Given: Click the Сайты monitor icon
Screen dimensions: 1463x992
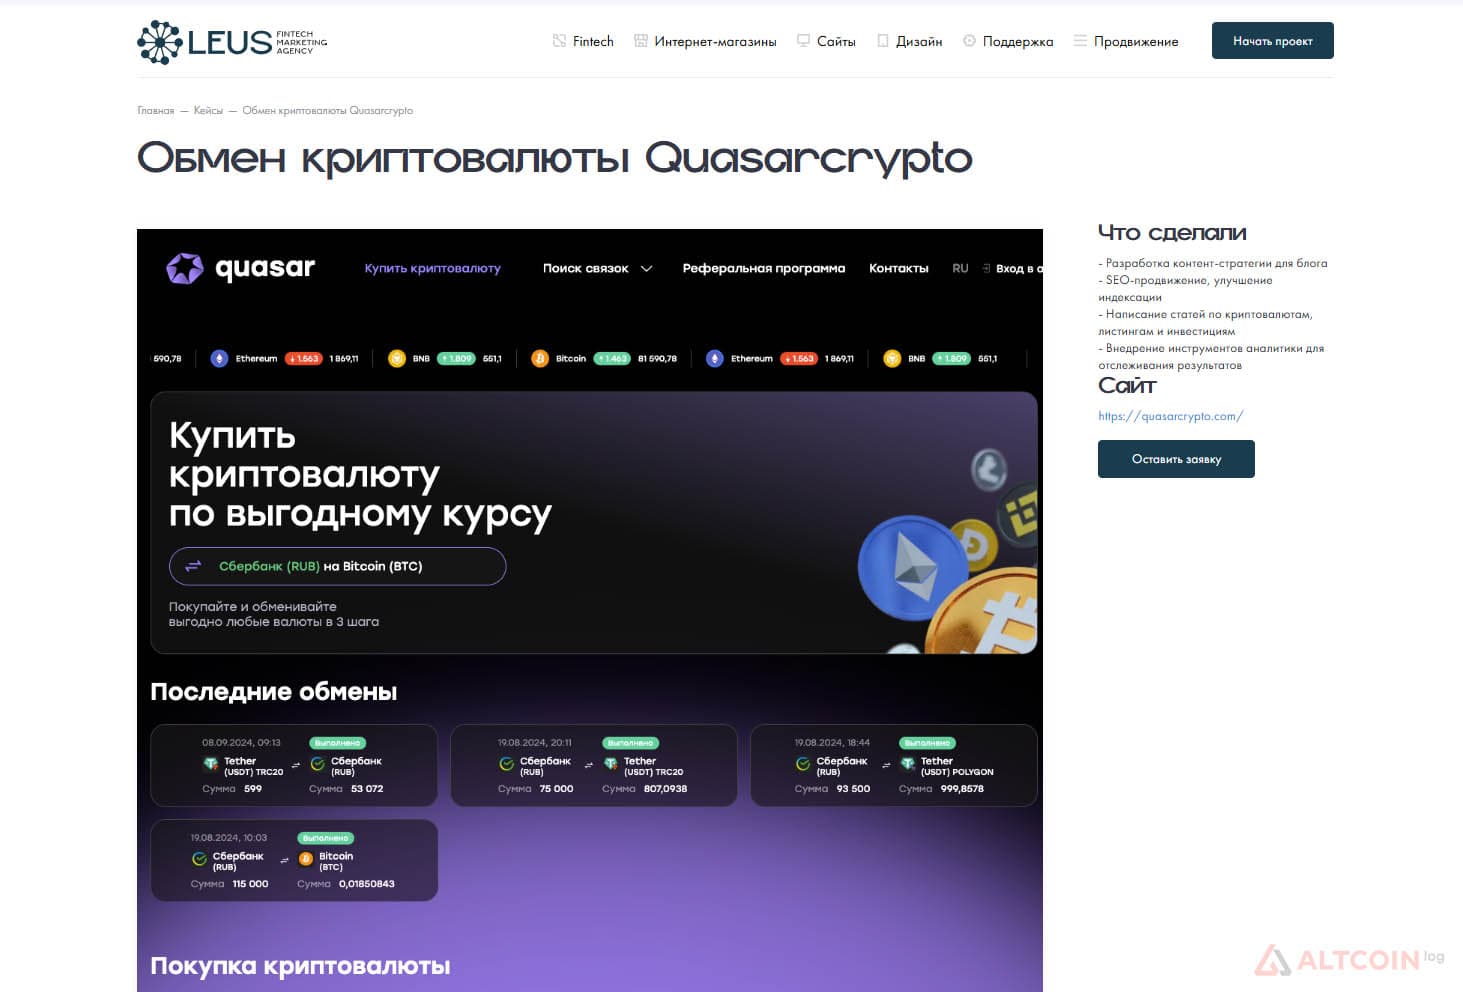Looking at the screenshot, I should [x=803, y=41].
